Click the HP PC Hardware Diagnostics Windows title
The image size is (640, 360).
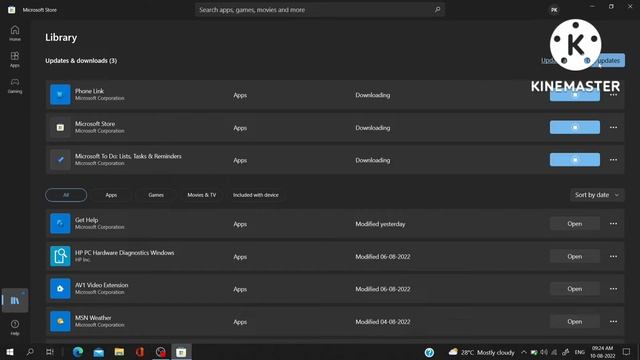point(124,253)
